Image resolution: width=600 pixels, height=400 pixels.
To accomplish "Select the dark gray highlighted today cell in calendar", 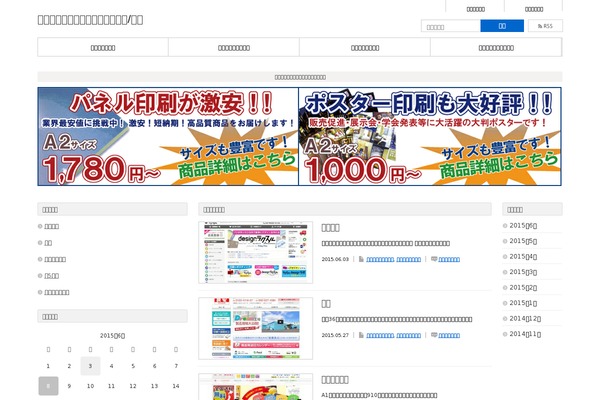I will coord(48,386).
